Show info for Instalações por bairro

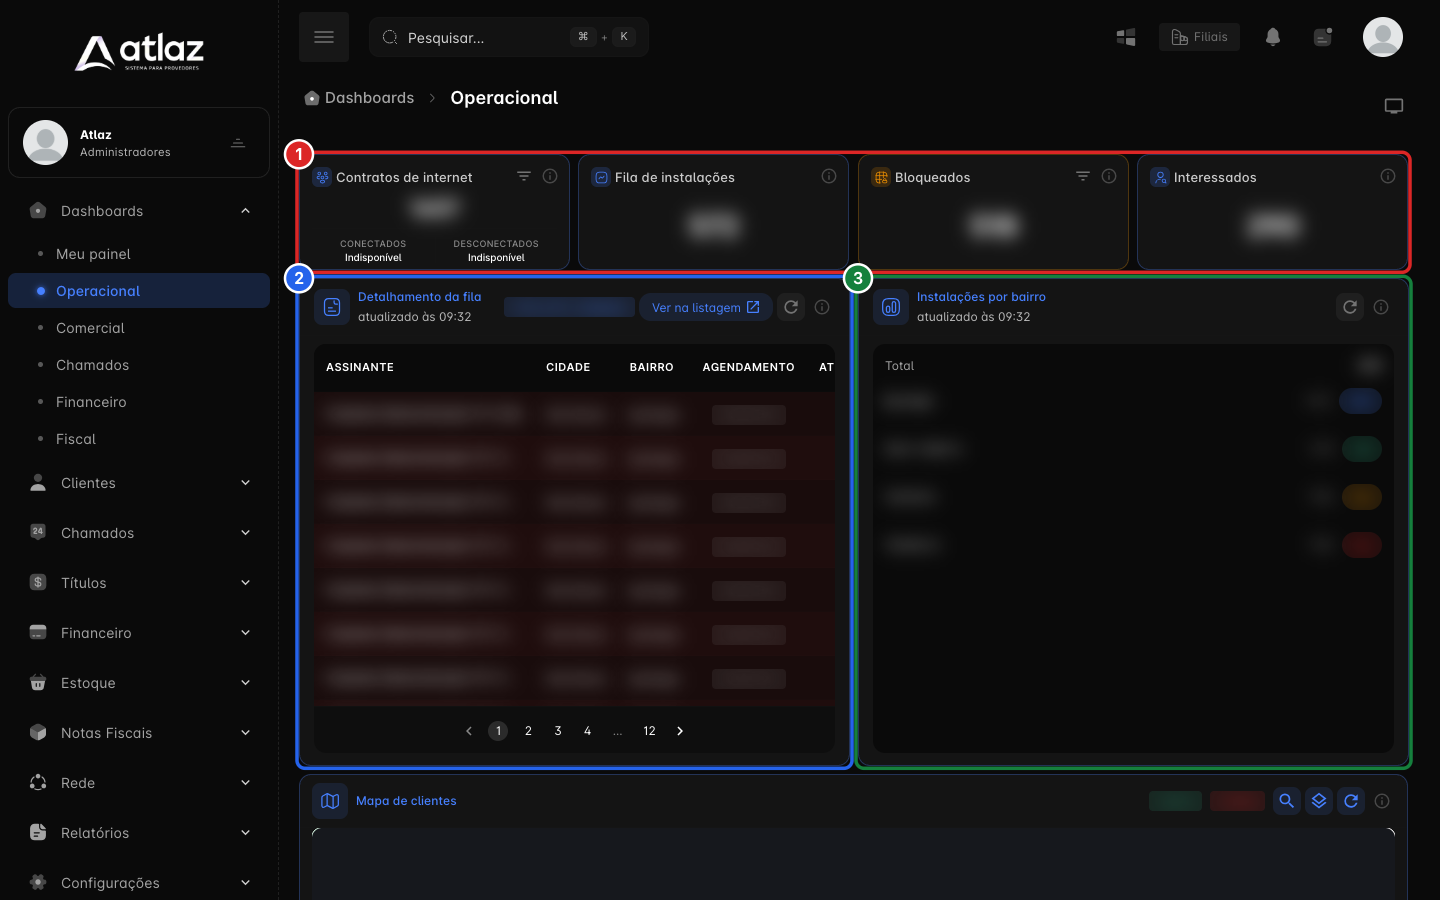(x=1381, y=307)
